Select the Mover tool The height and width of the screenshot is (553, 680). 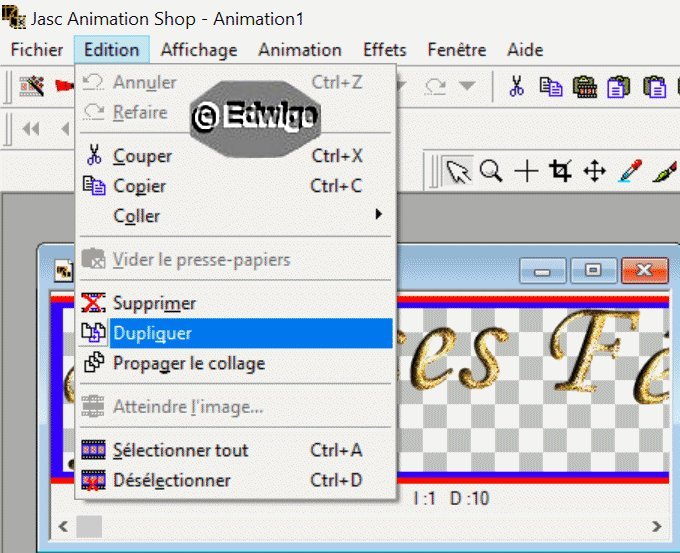coord(595,171)
